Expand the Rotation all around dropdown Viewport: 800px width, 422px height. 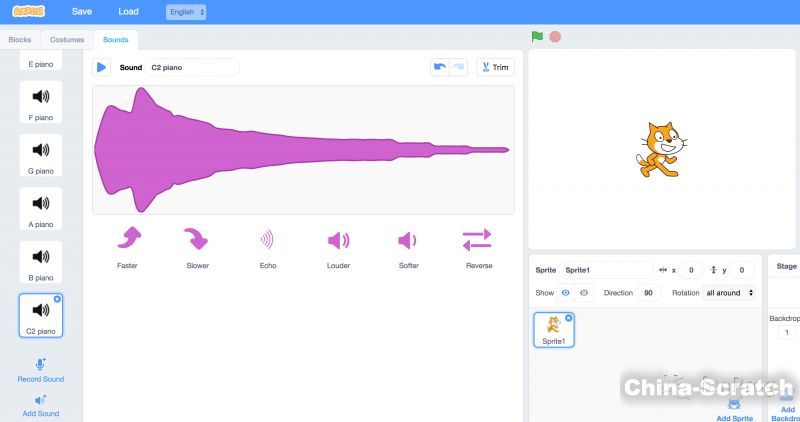(x=729, y=293)
